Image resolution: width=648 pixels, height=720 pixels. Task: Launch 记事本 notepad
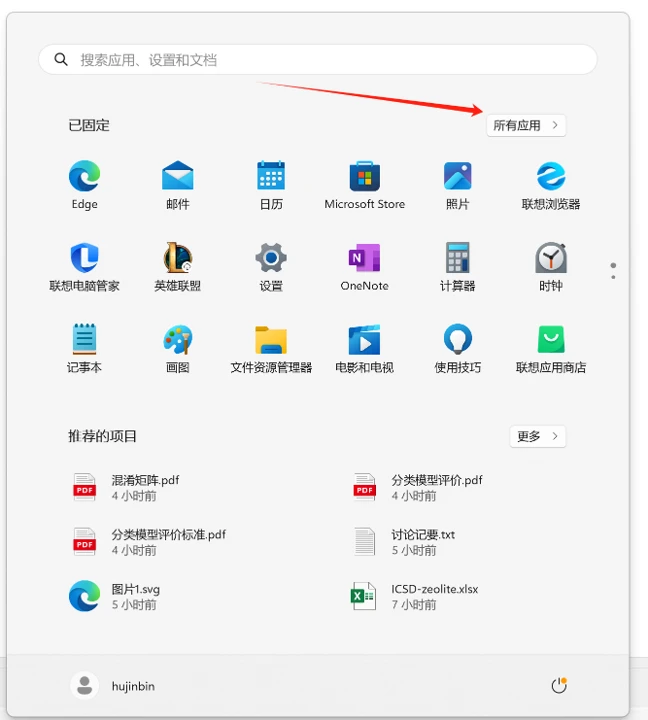[x=85, y=349]
